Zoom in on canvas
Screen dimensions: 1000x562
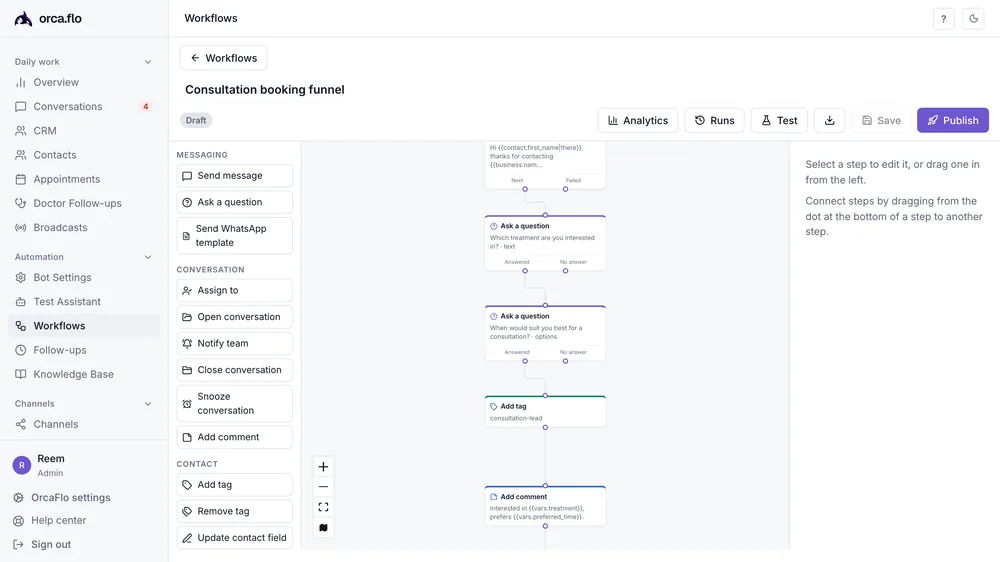coord(323,467)
